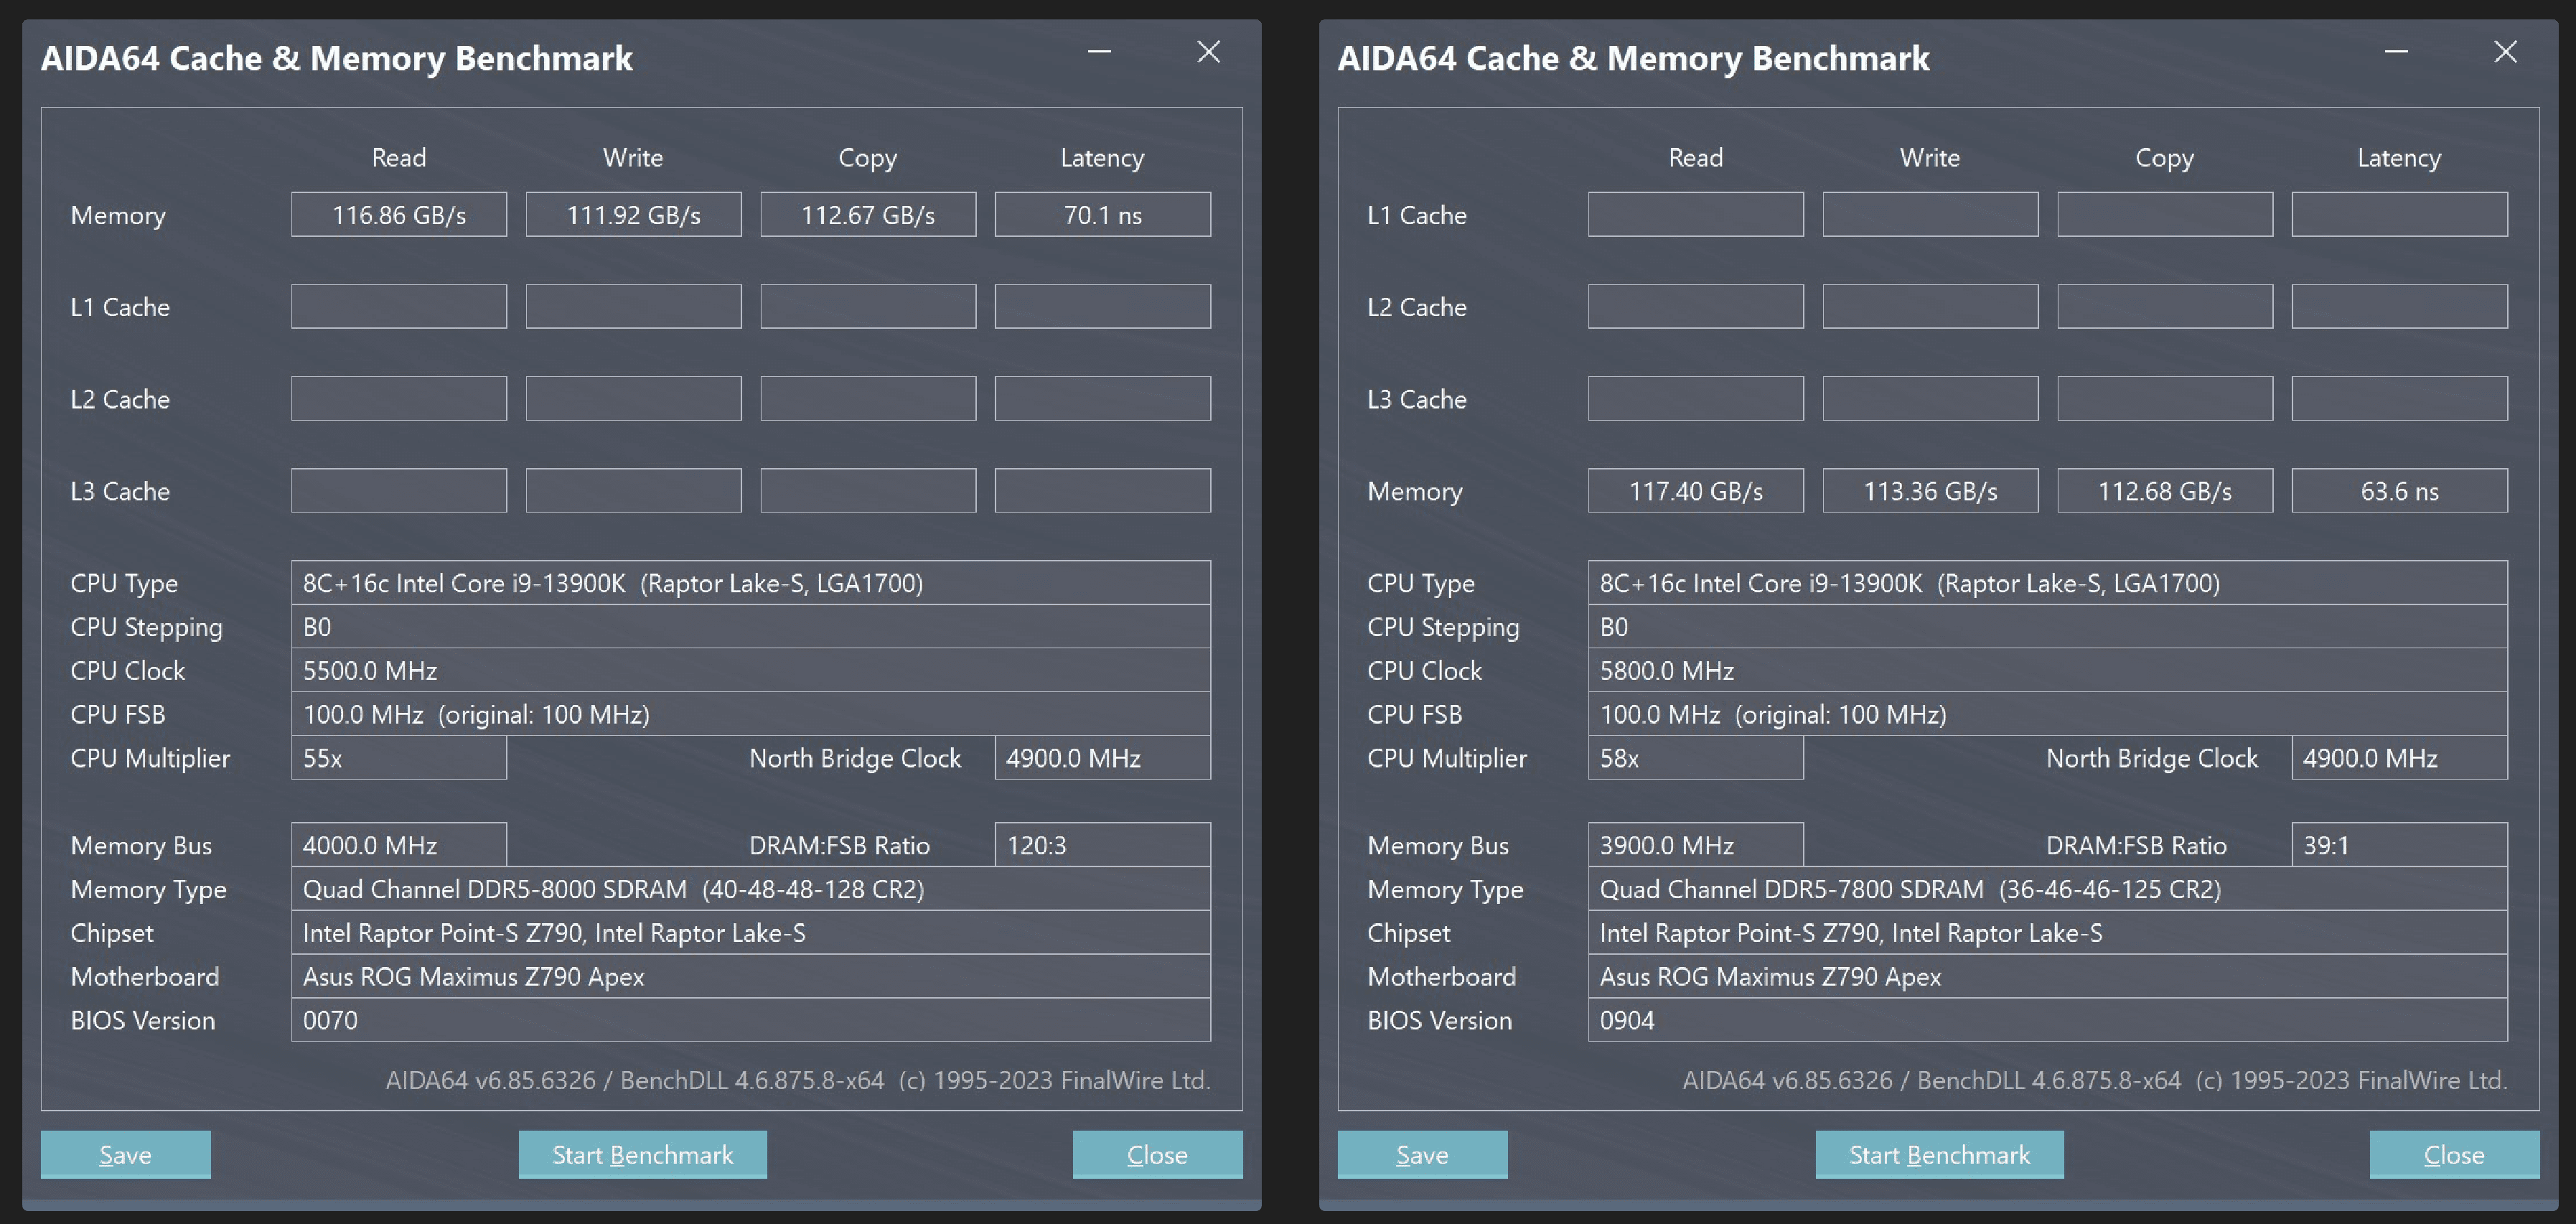
Task: Click Close button in left window
Action: coord(1157,1154)
